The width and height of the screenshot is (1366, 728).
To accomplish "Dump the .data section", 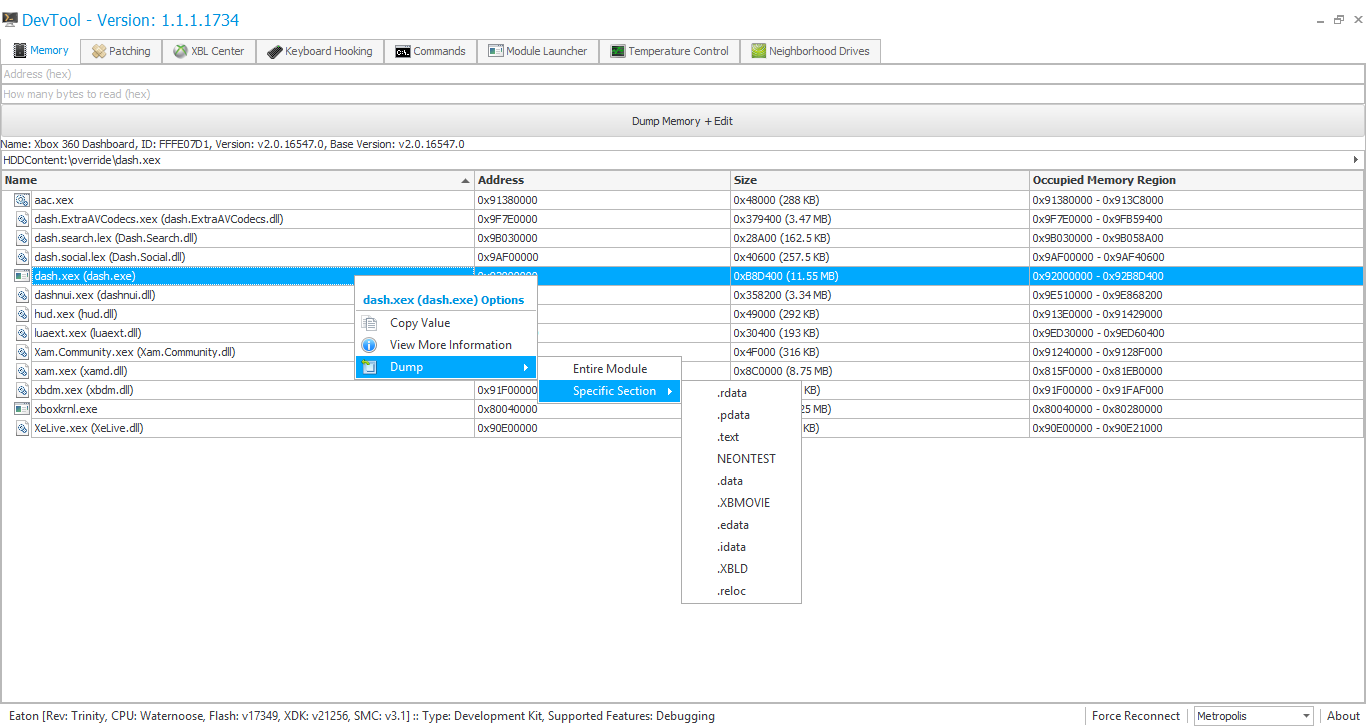I will tap(741, 481).
